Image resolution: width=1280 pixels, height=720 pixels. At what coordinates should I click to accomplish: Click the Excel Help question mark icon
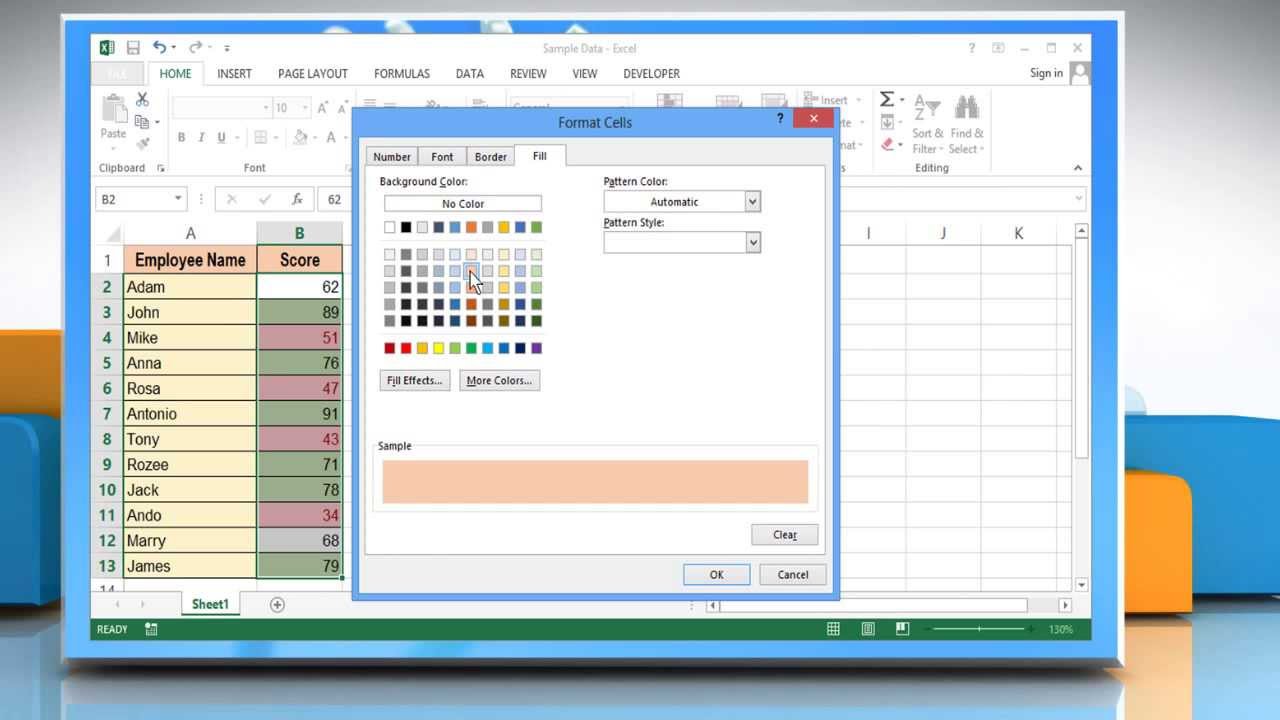tap(971, 47)
